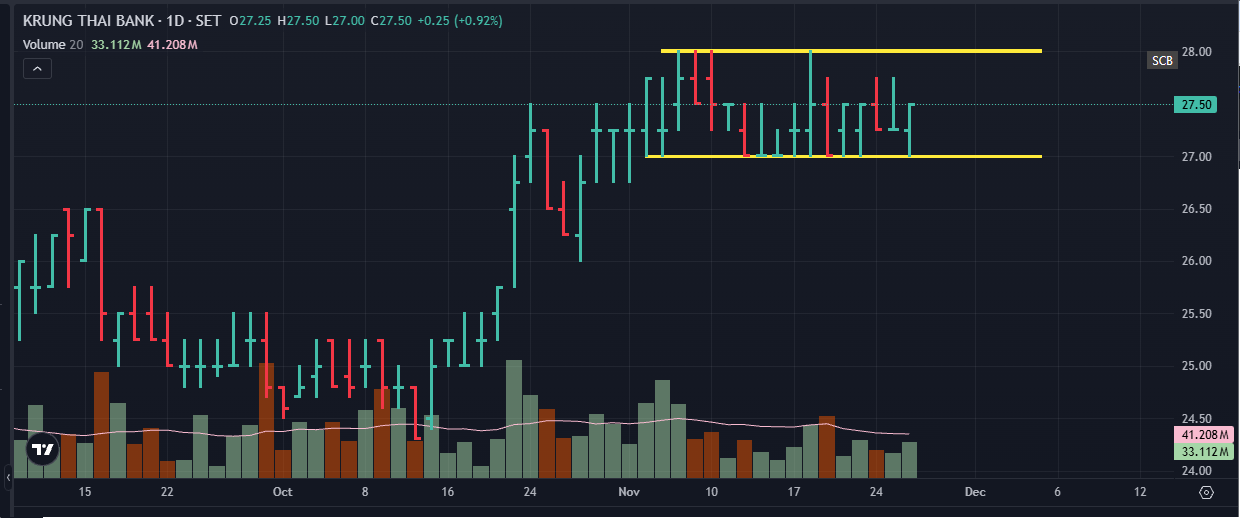Open chart settings hexagon gear icon
This screenshot has height=518, width=1240.
pos(1206,492)
